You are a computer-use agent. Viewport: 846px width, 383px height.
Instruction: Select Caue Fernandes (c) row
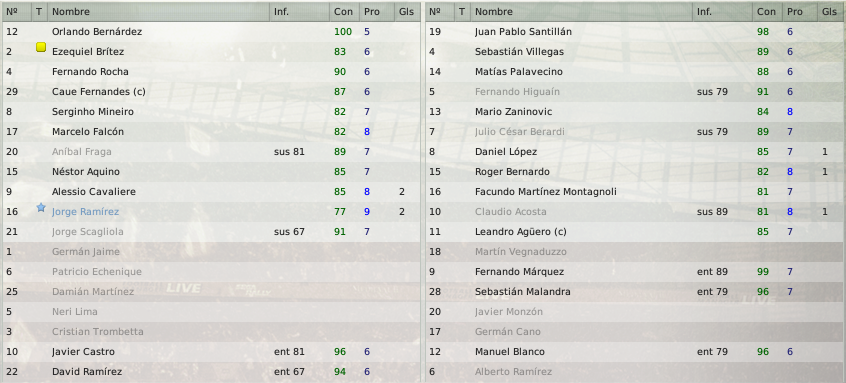tap(211, 92)
